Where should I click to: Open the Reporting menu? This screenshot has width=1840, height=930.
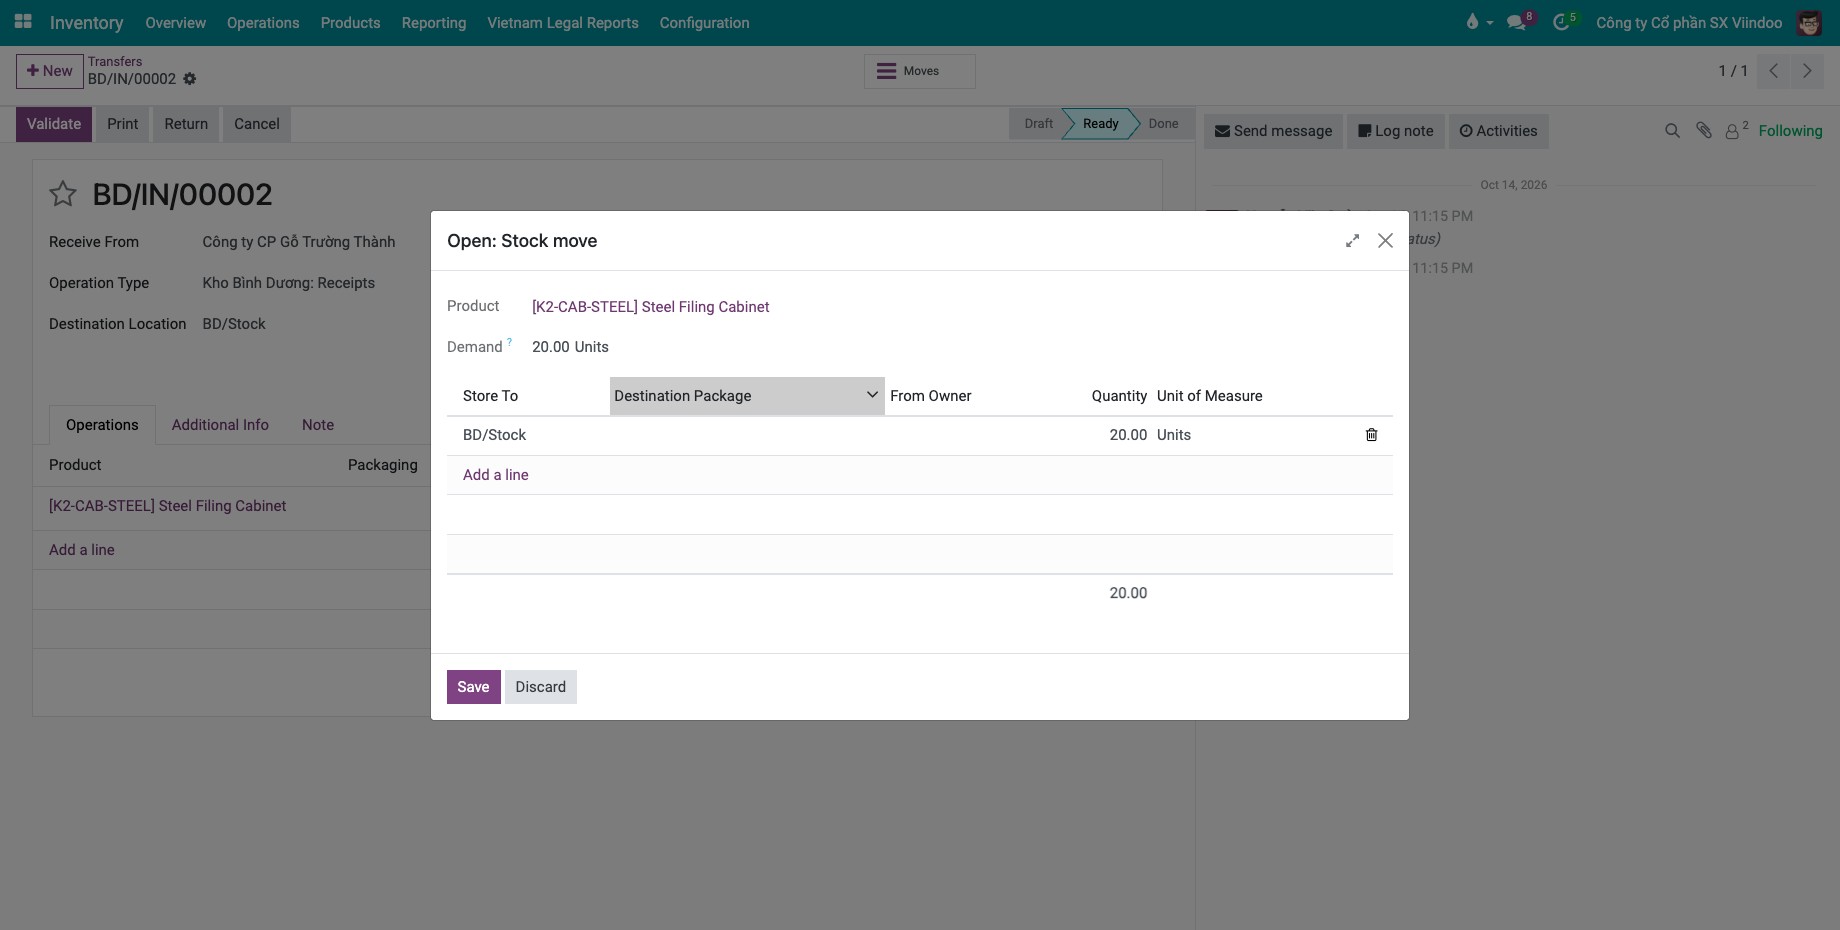pos(434,22)
